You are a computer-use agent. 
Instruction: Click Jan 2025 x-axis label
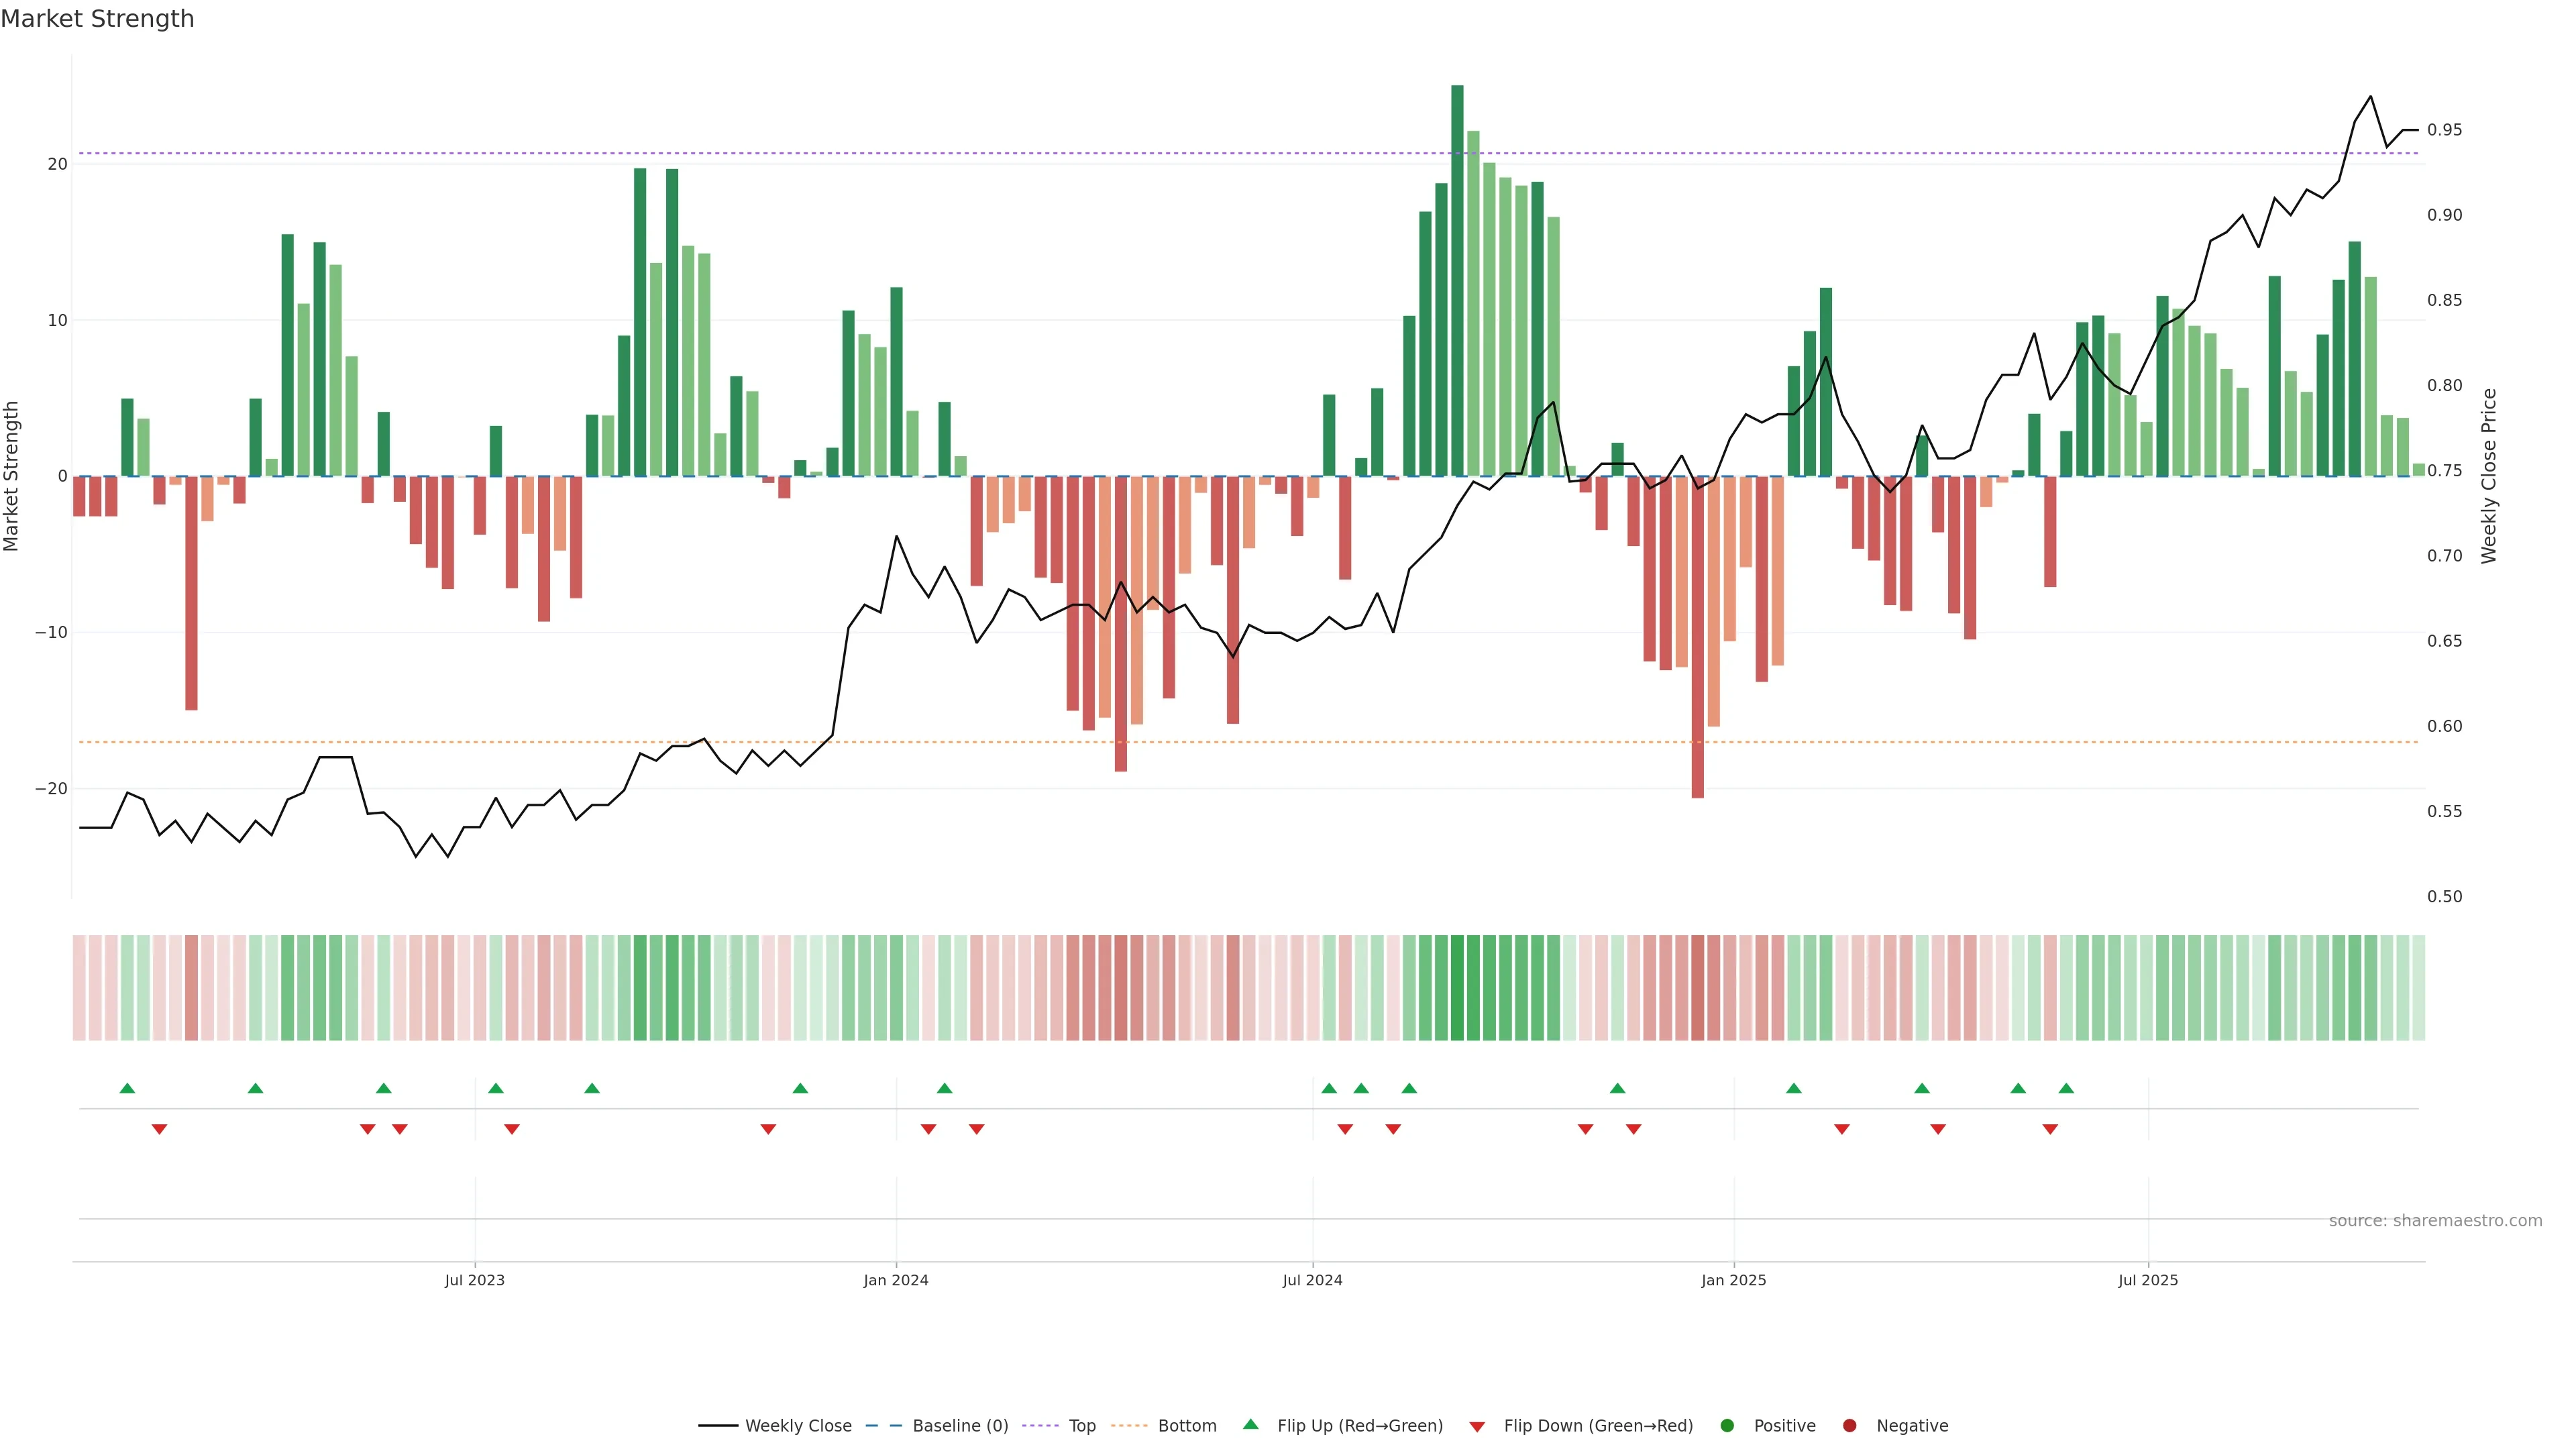(1733, 1280)
